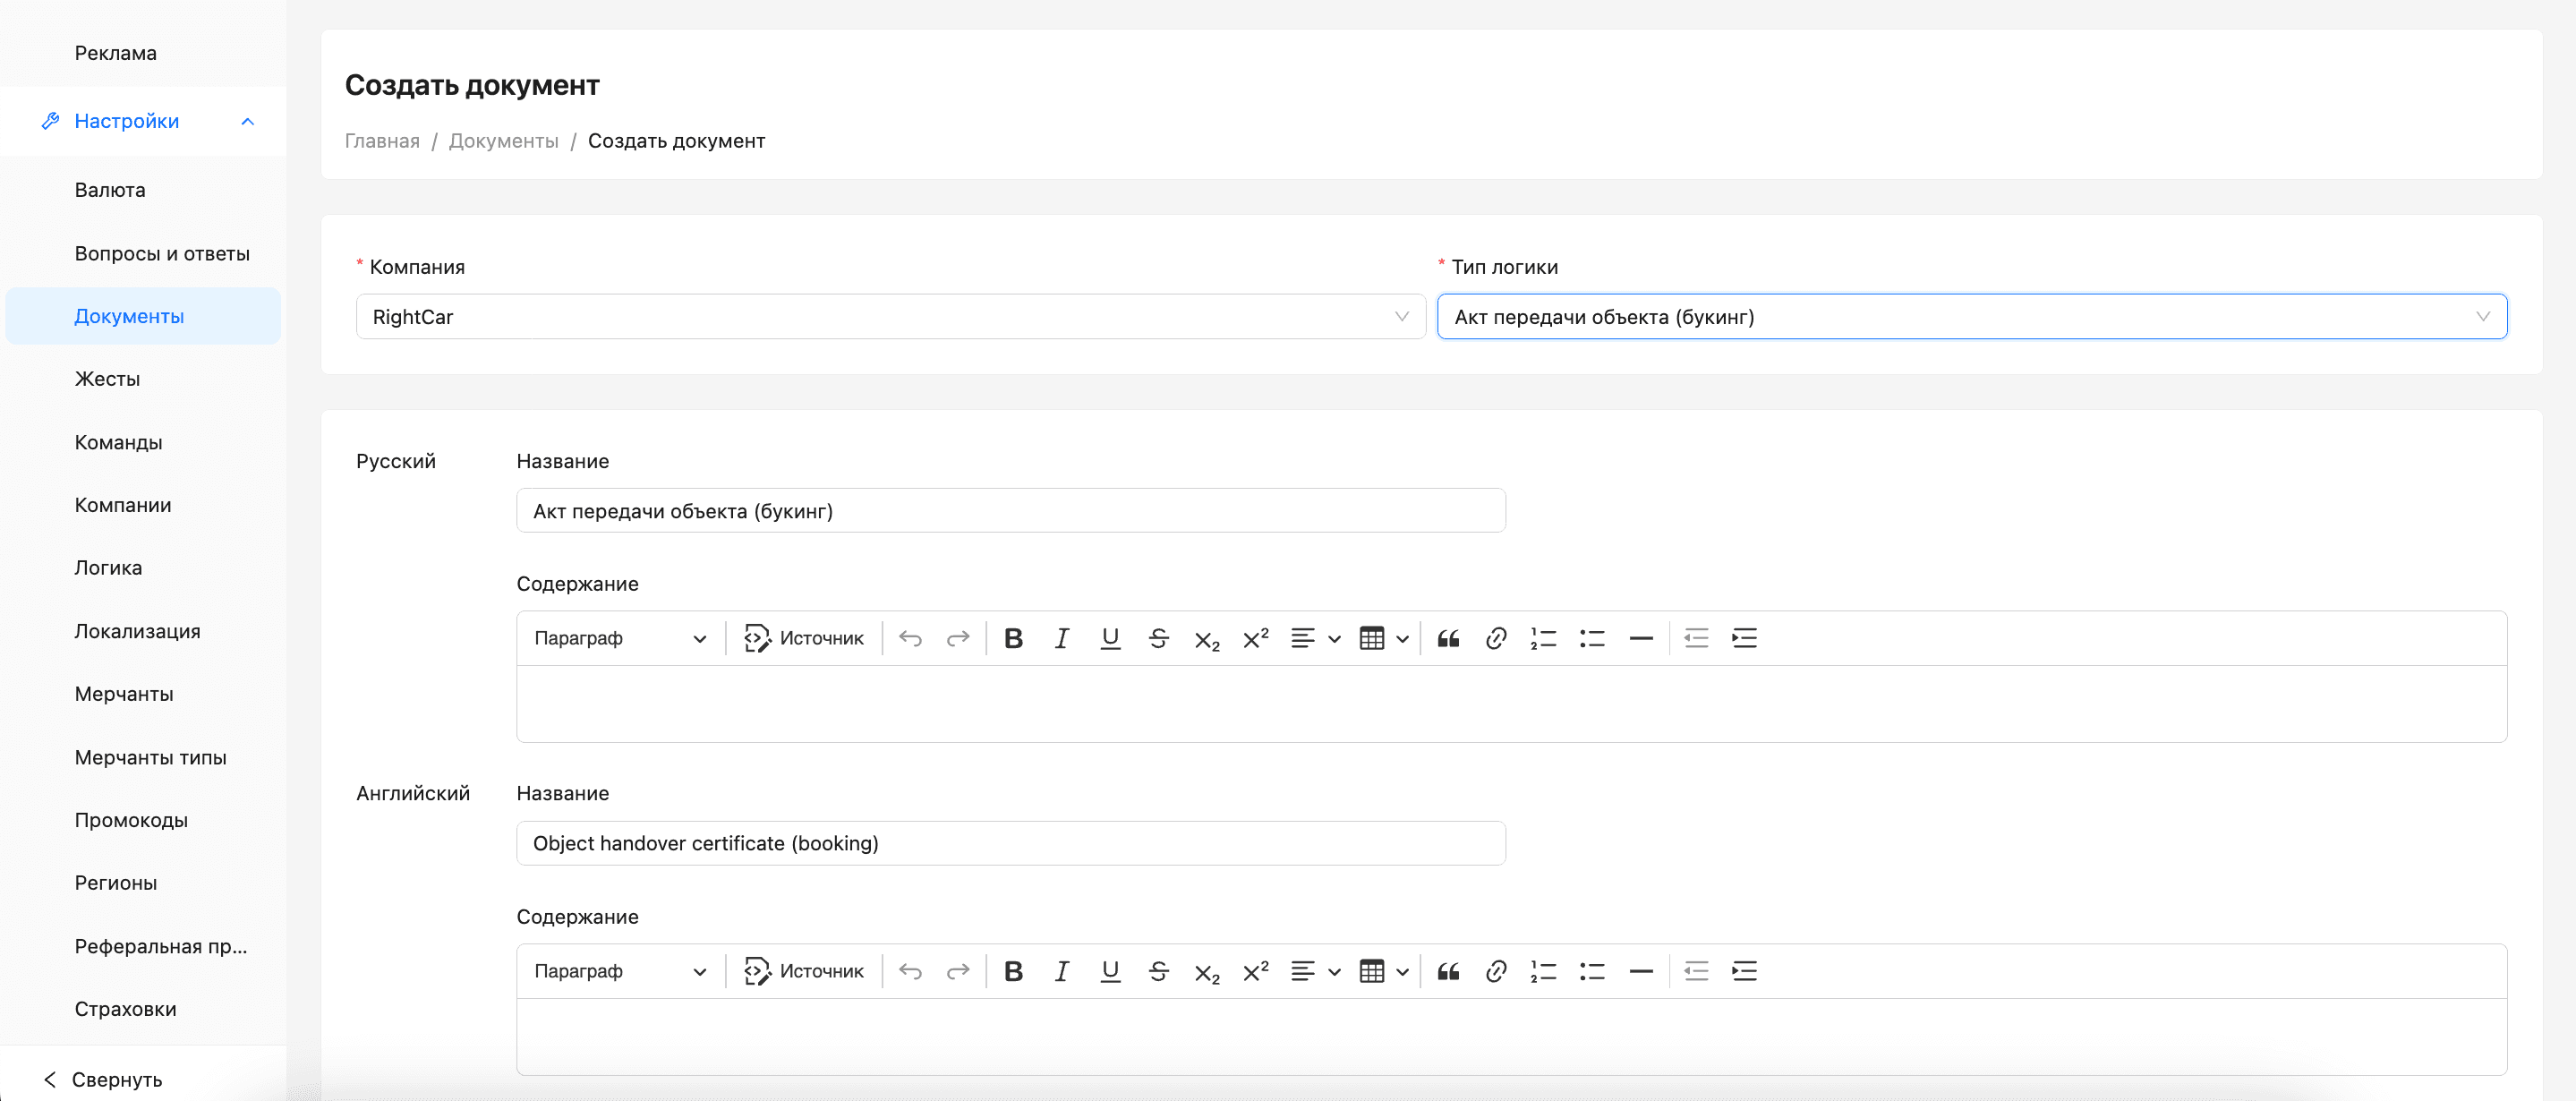Open Локализация in sidebar menu
Image resolution: width=2576 pixels, height=1101 pixels.
click(137, 631)
